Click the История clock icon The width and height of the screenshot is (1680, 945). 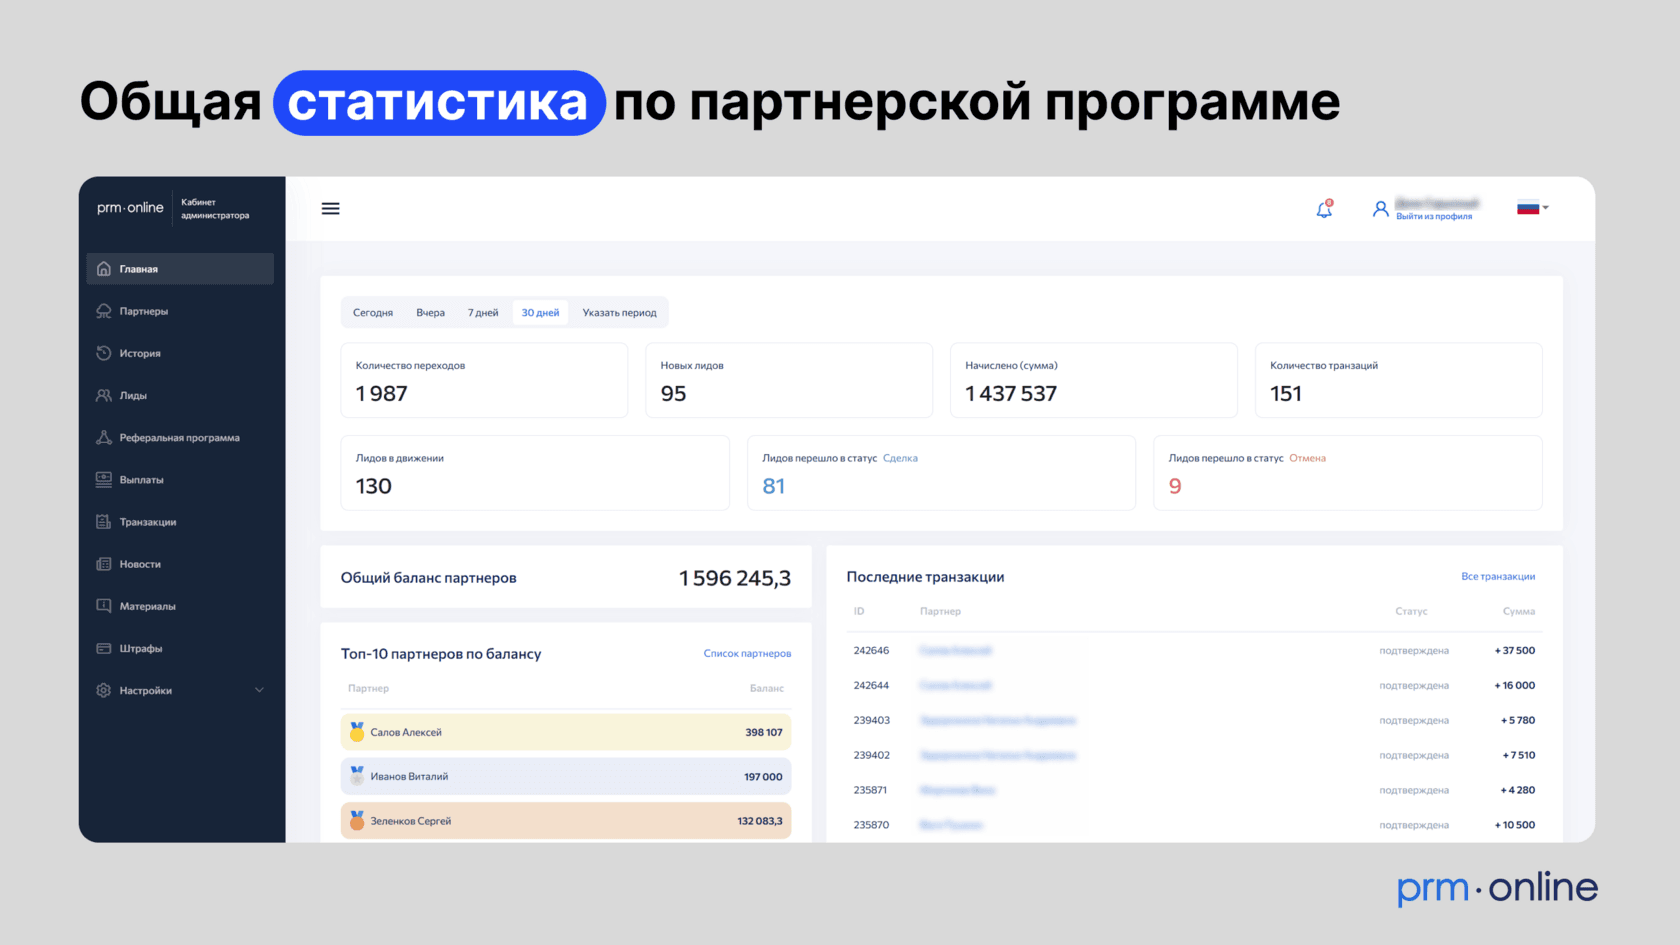coord(104,353)
